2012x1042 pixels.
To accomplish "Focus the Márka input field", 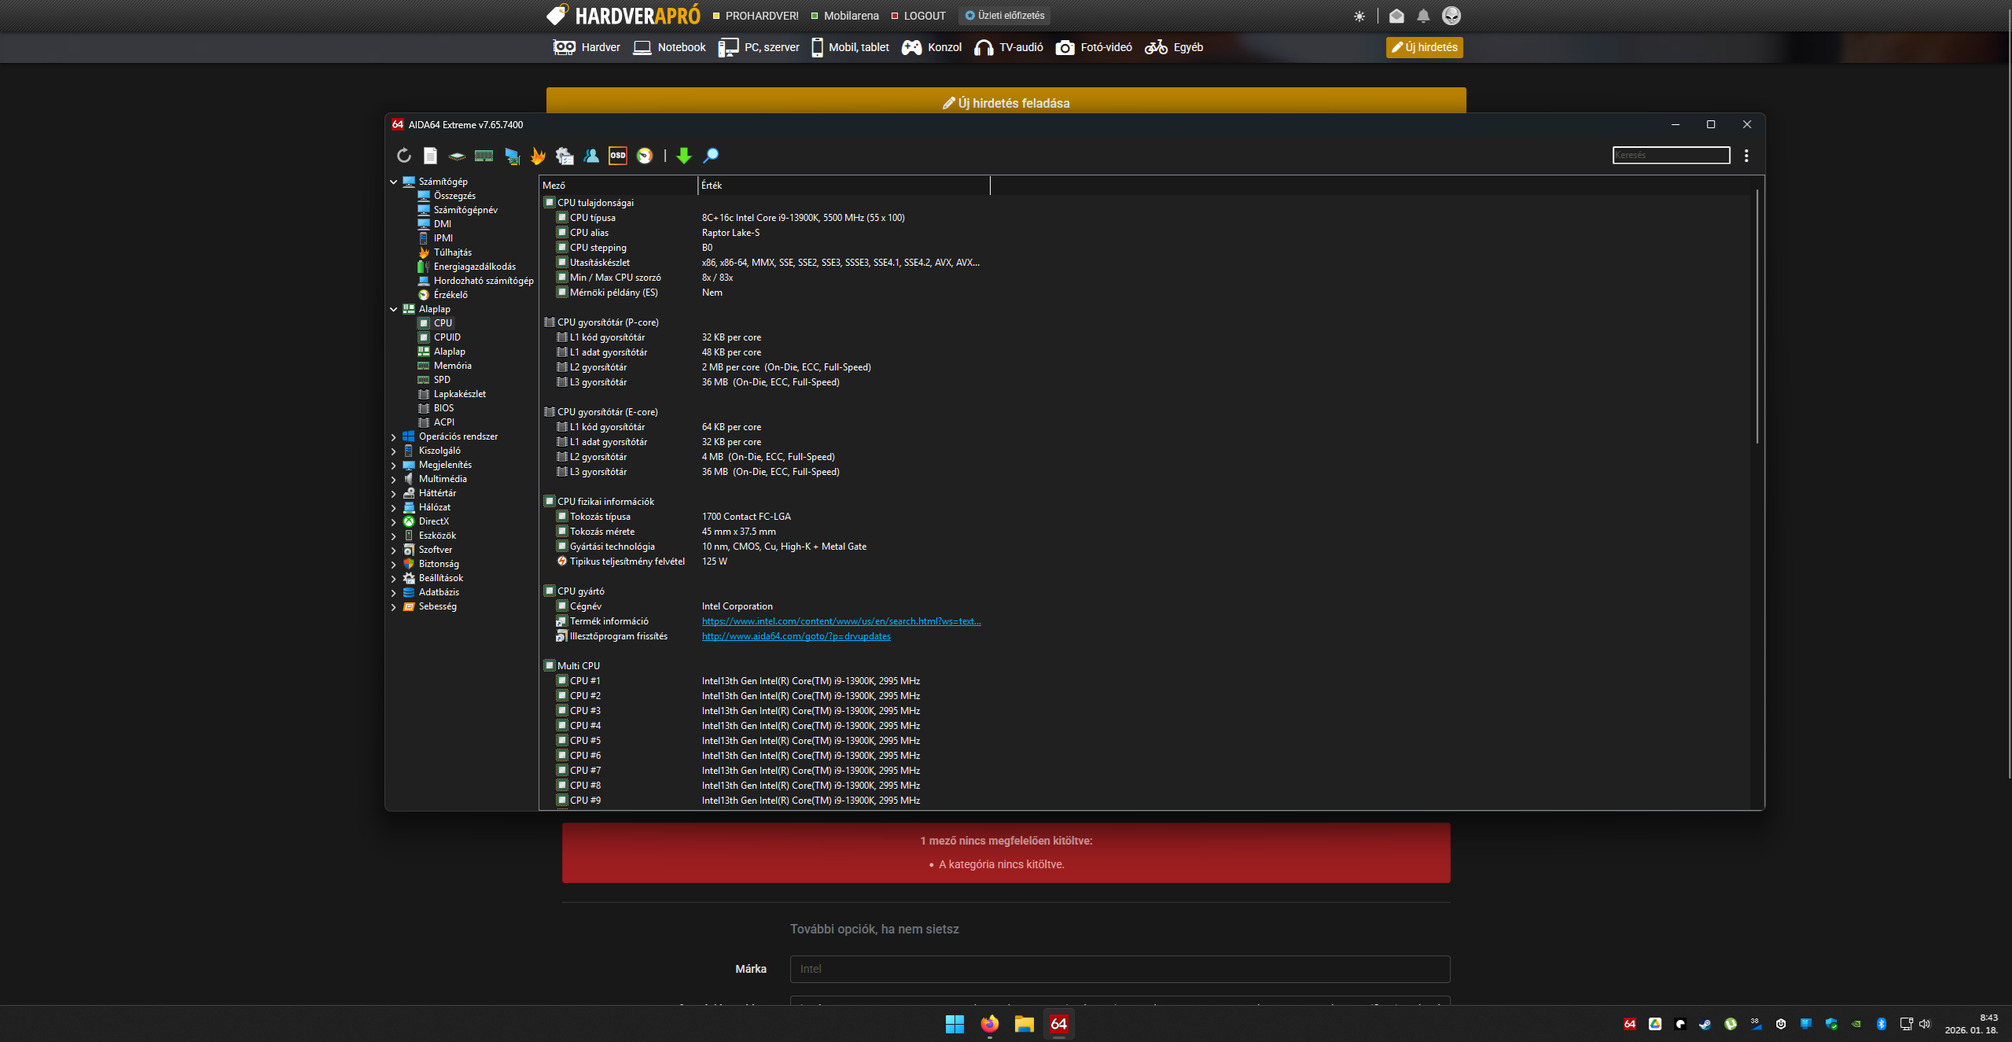I will tap(1120, 969).
